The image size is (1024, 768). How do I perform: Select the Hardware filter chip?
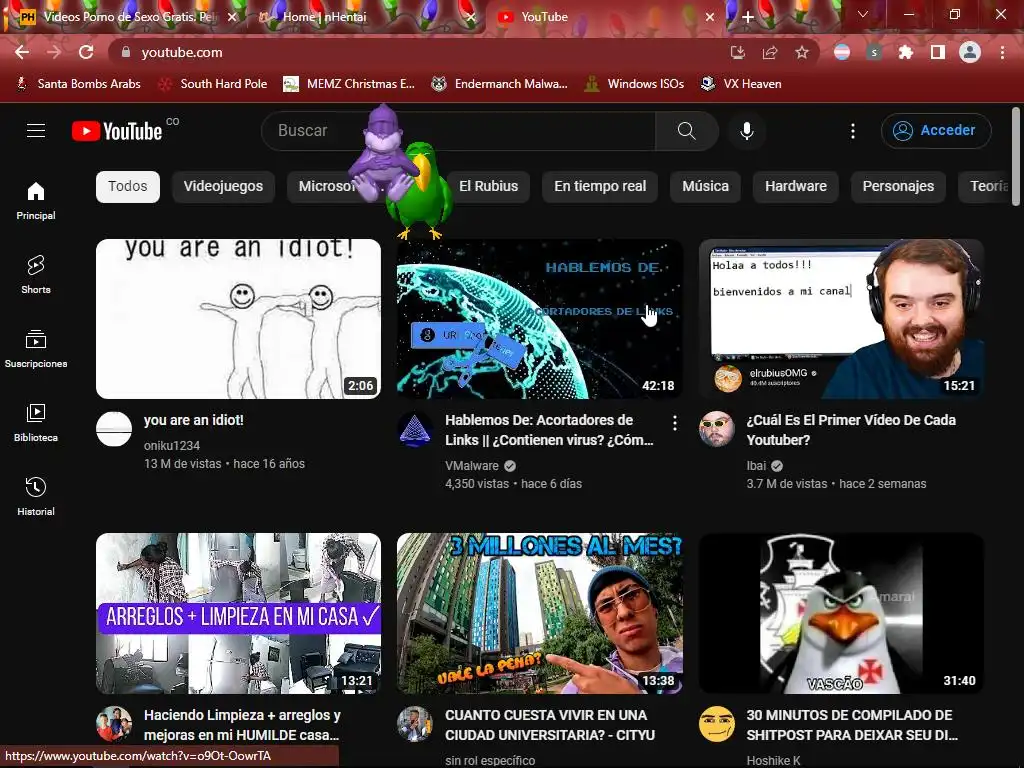tap(796, 186)
